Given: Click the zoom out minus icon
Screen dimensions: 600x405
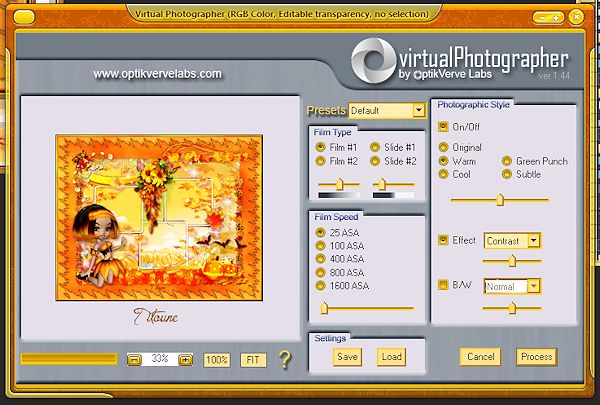Looking at the screenshot, I should [134, 360].
